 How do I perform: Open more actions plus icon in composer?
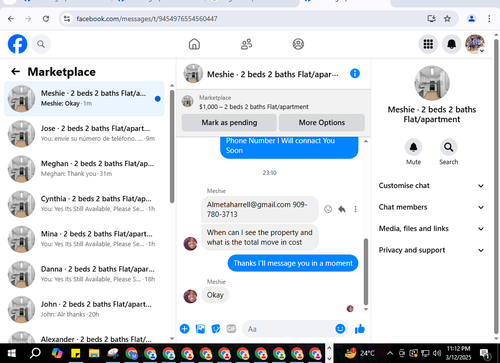(184, 329)
